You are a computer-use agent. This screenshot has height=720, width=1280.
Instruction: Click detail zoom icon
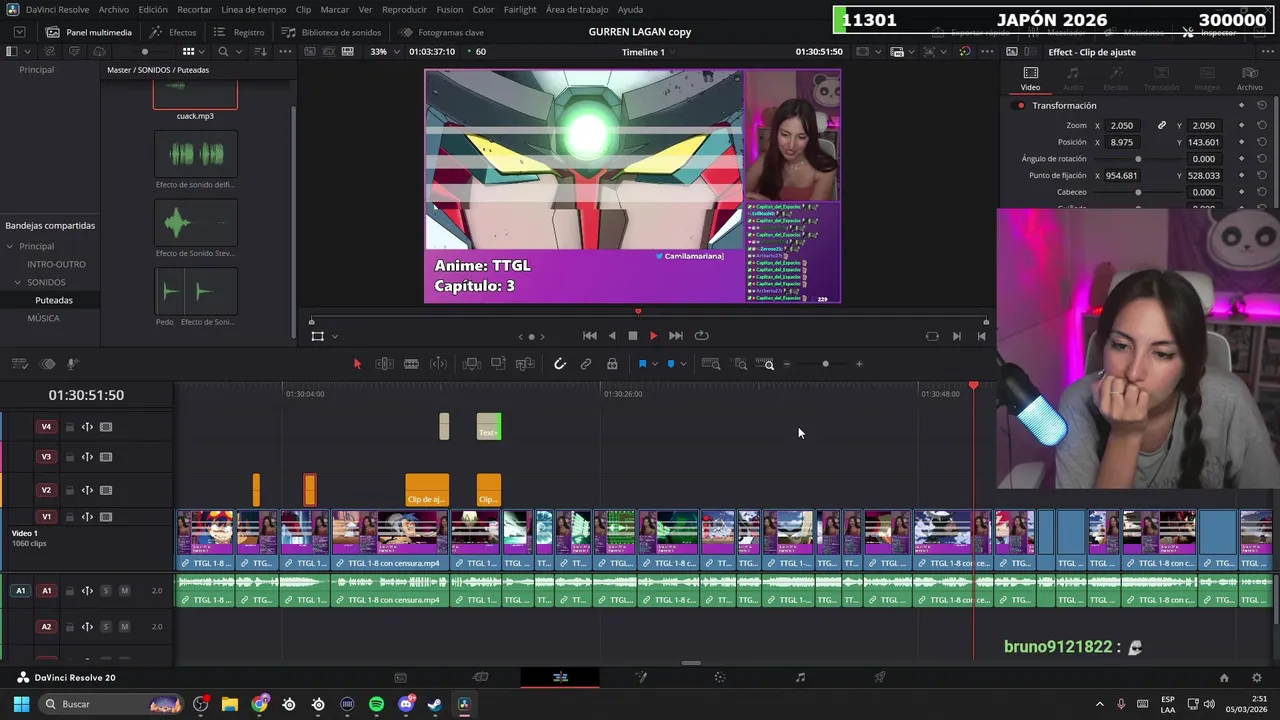tap(741, 364)
